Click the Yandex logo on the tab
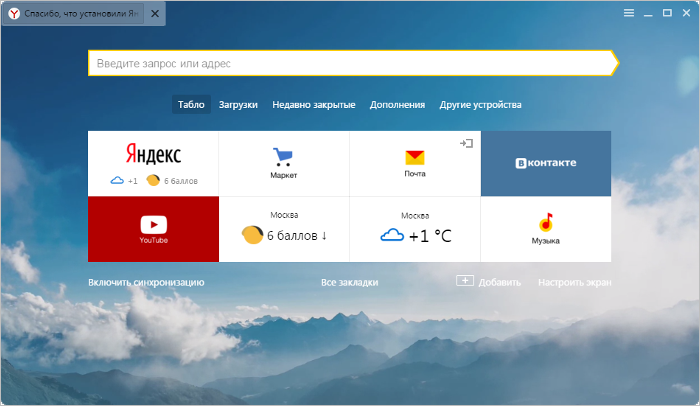The width and height of the screenshot is (700, 406). 14,14
